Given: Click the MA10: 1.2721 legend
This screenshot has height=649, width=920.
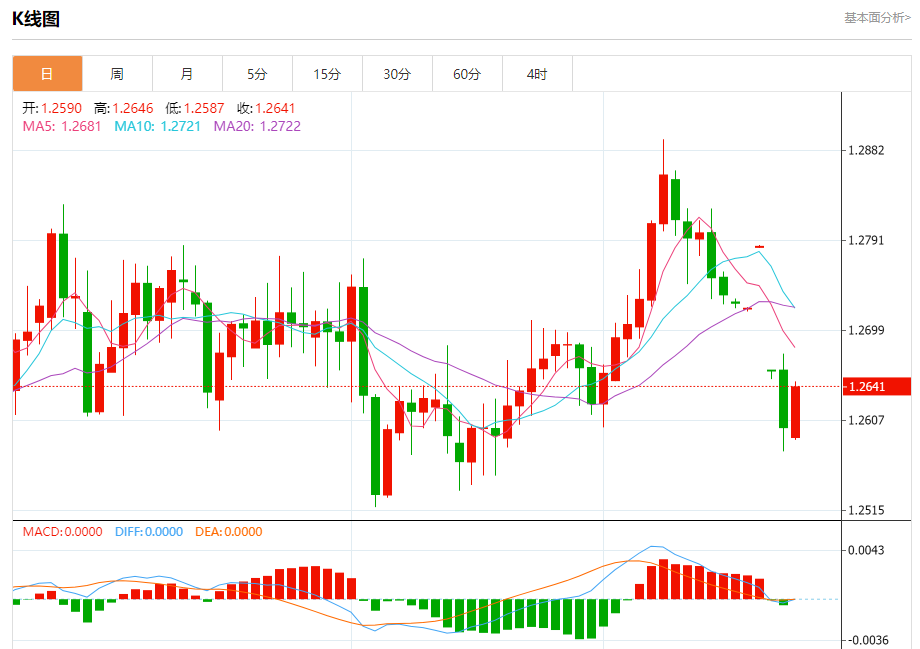Looking at the screenshot, I should (157, 126).
